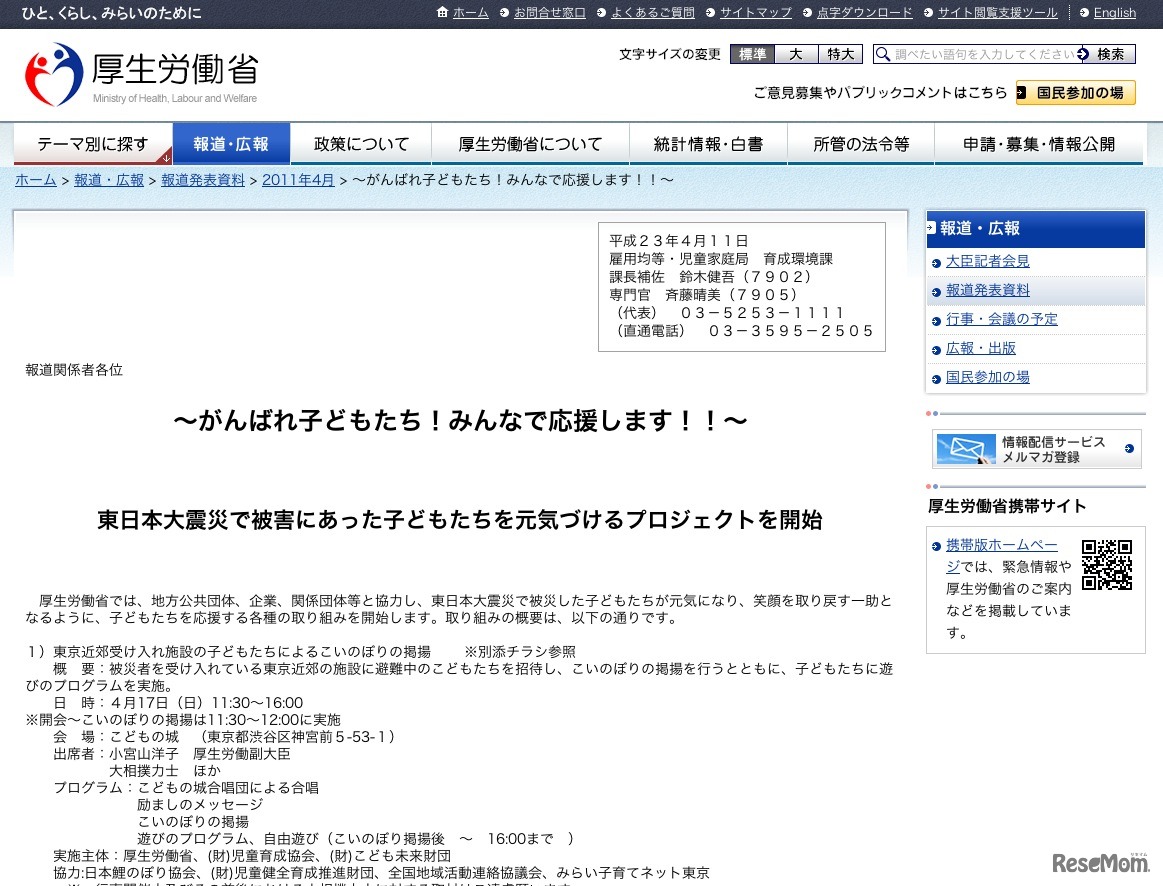Click the arrow icon before English link
Screen dimensions: 1163x886
pos(1084,13)
